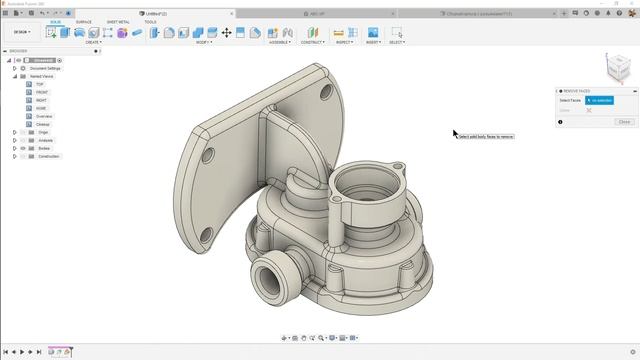Click the timeline end marker
Viewport: 640px width, 360px height.
point(71,351)
